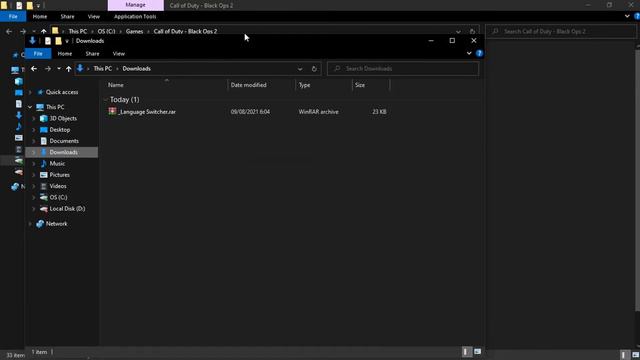Open the View tab in Downloads window
This screenshot has height=360, width=640.
[118, 53]
